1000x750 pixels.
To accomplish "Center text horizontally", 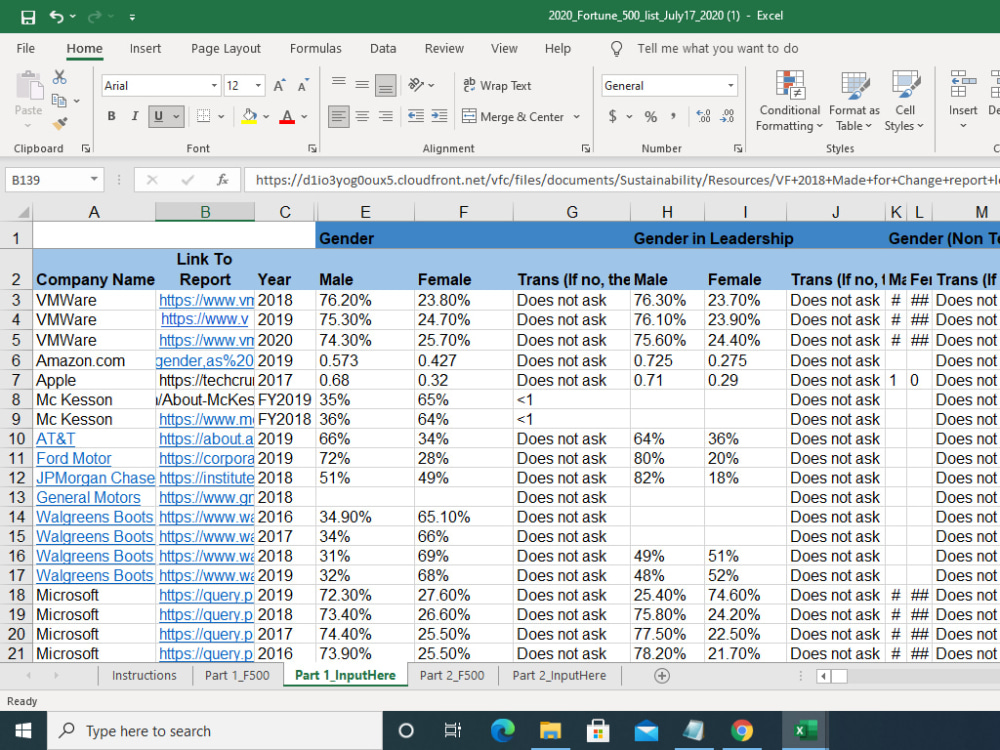I will 362,116.
